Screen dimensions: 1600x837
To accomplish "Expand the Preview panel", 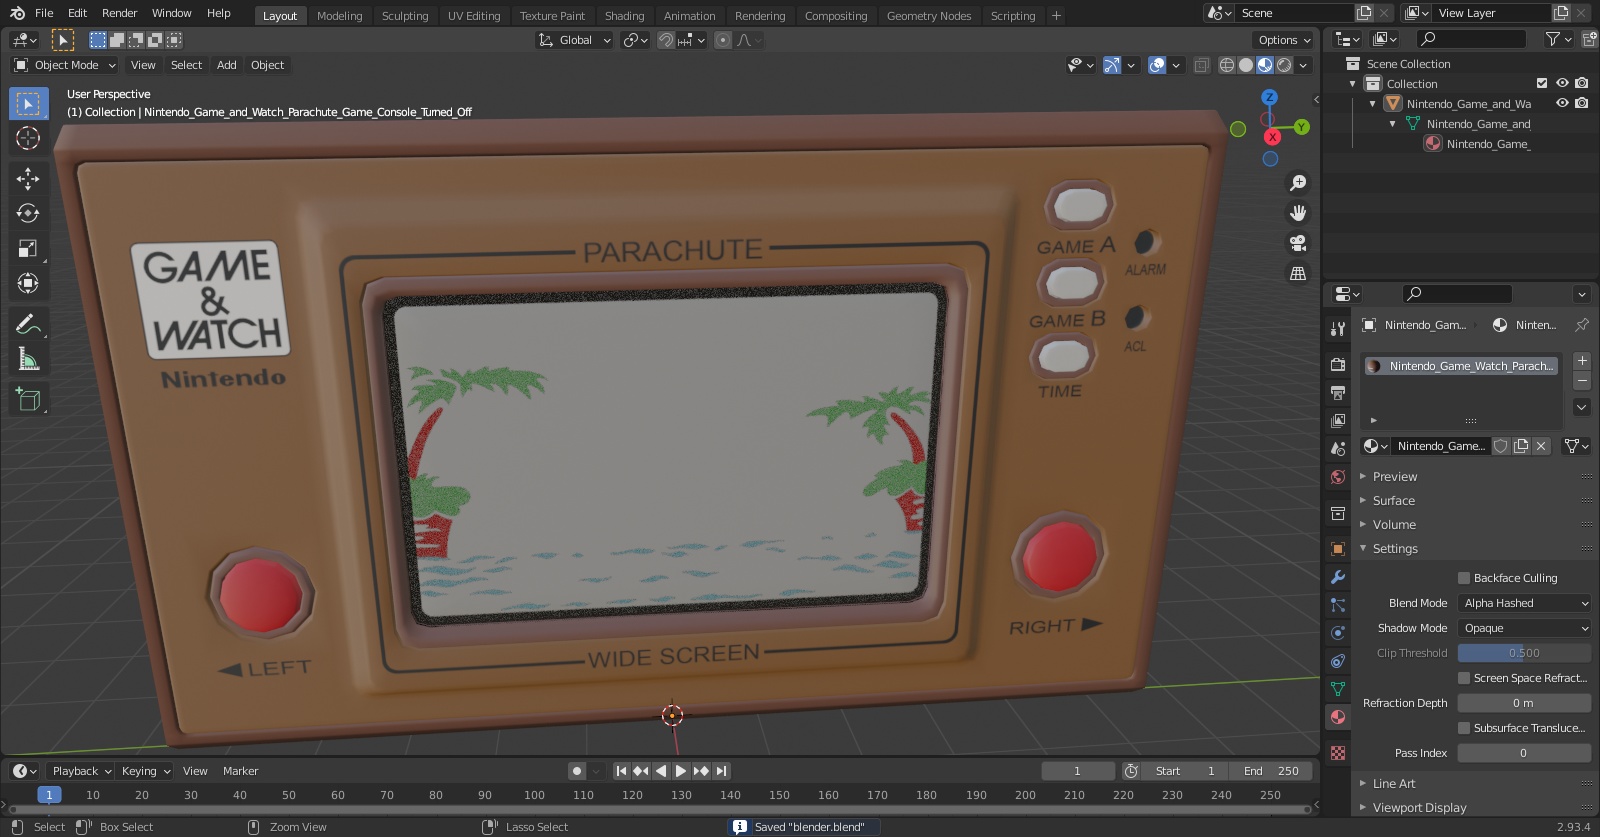I will [x=1394, y=477].
